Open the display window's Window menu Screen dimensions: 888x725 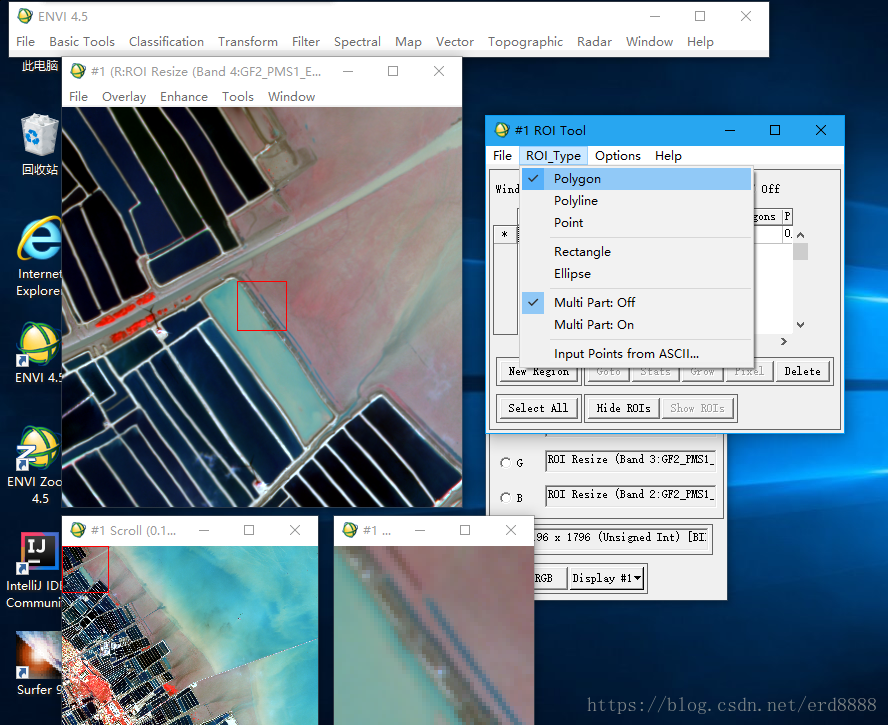292,97
